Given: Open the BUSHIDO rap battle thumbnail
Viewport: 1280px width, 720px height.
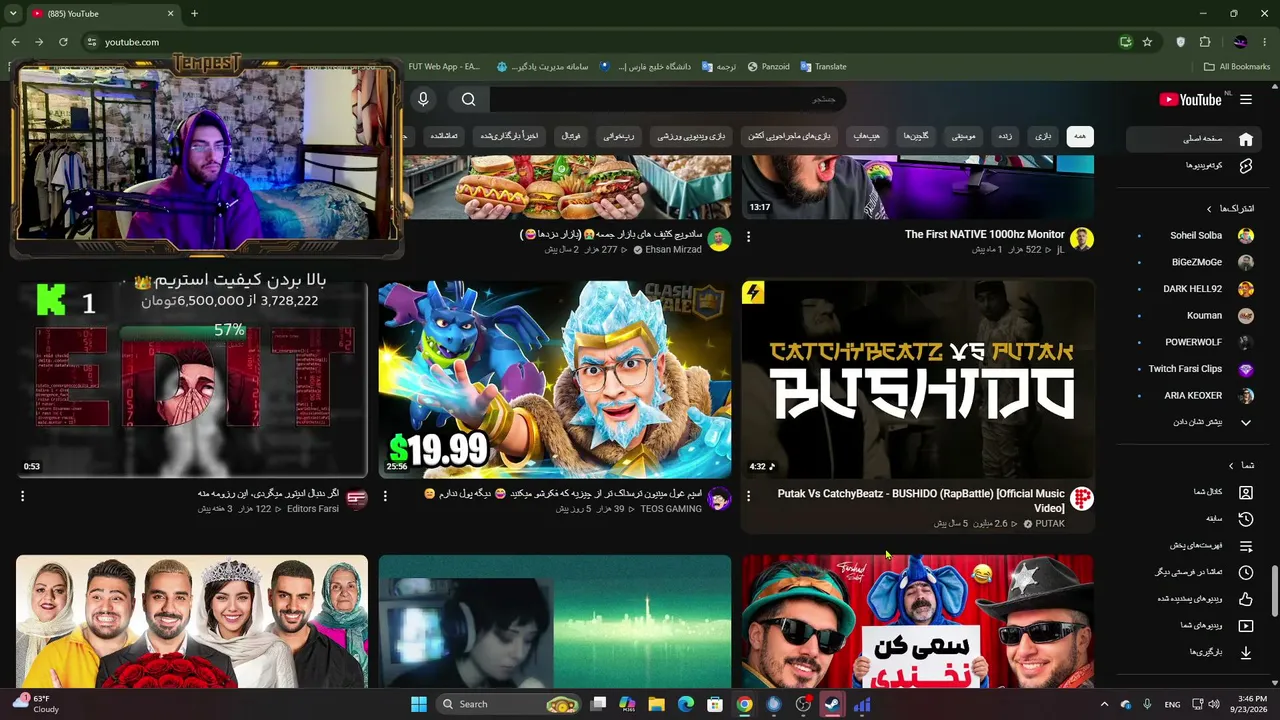Looking at the screenshot, I should (918, 379).
